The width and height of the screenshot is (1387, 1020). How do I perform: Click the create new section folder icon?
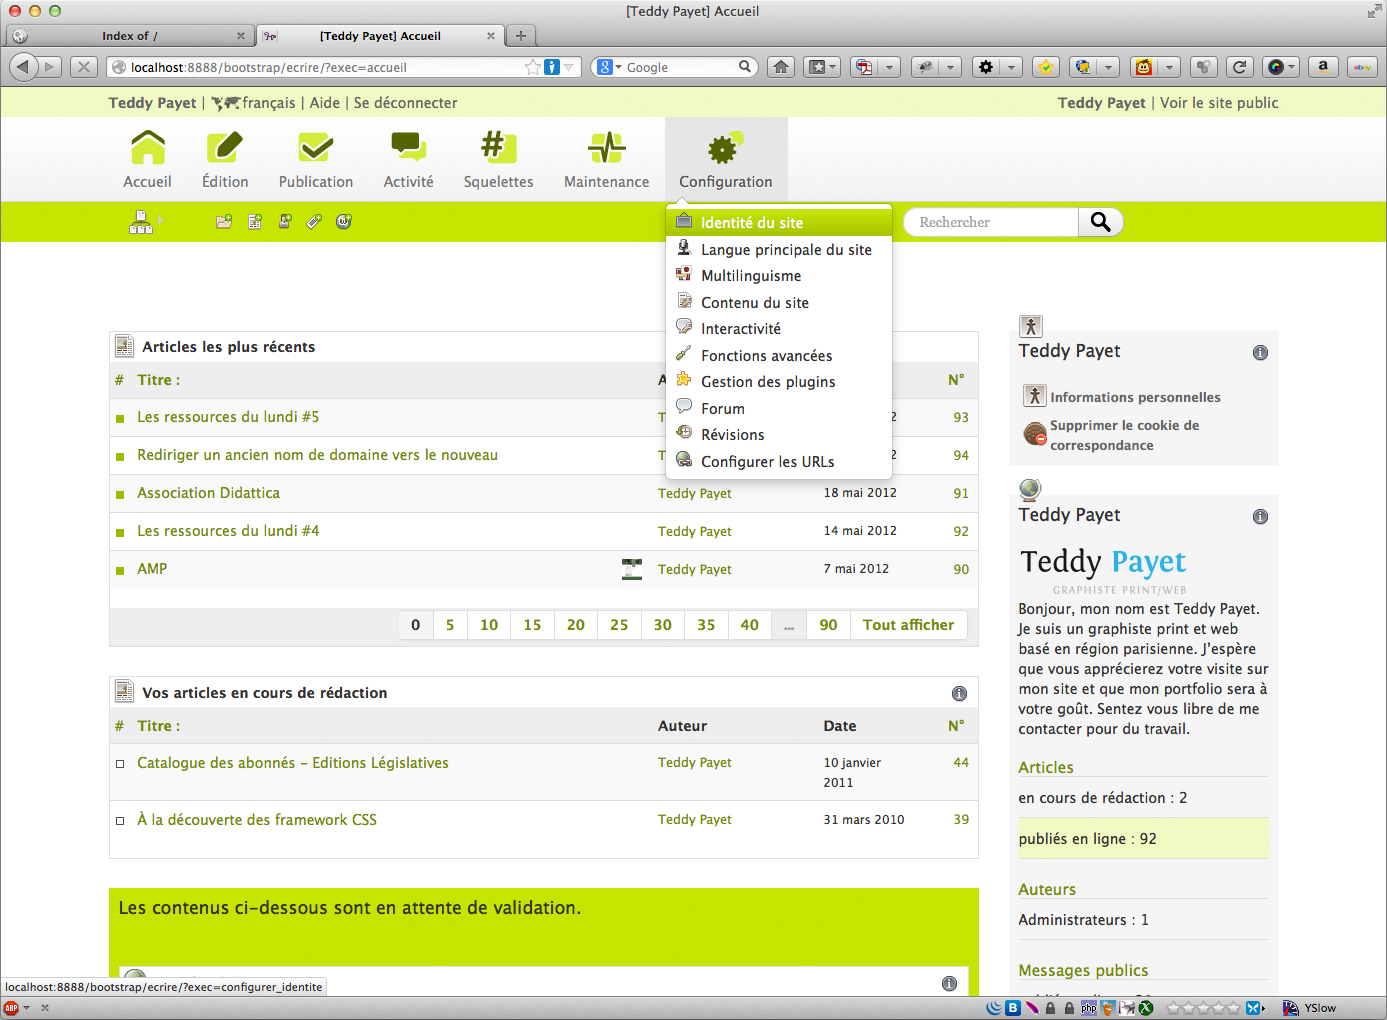[x=224, y=222]
